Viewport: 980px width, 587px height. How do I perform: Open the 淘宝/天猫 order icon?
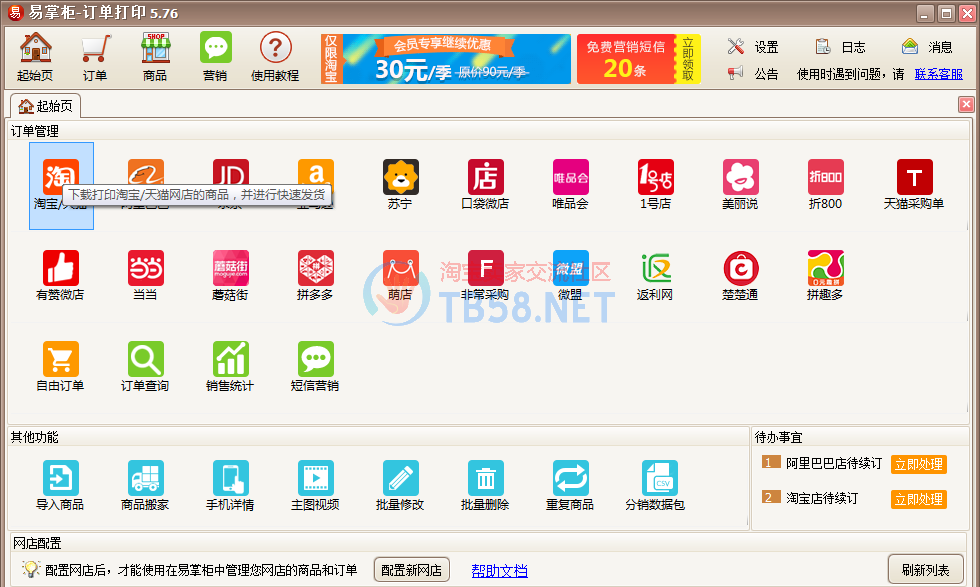pos(61,186)
